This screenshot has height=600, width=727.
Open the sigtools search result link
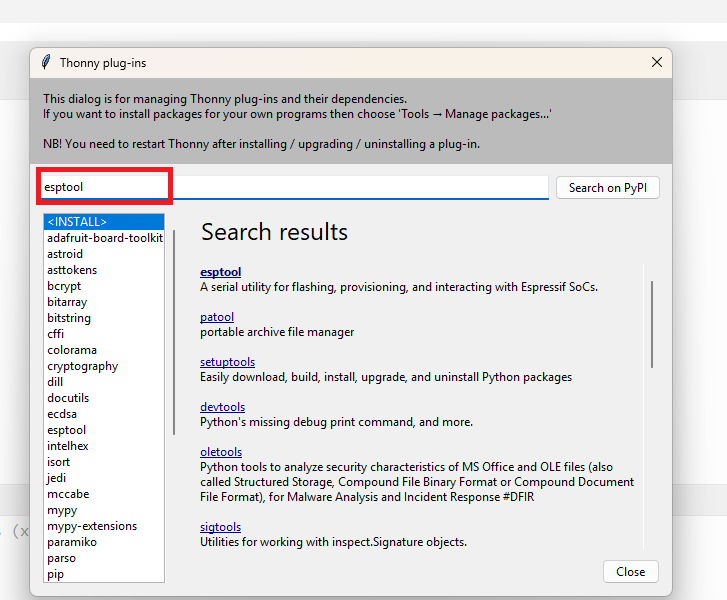(x=220, y=527)
